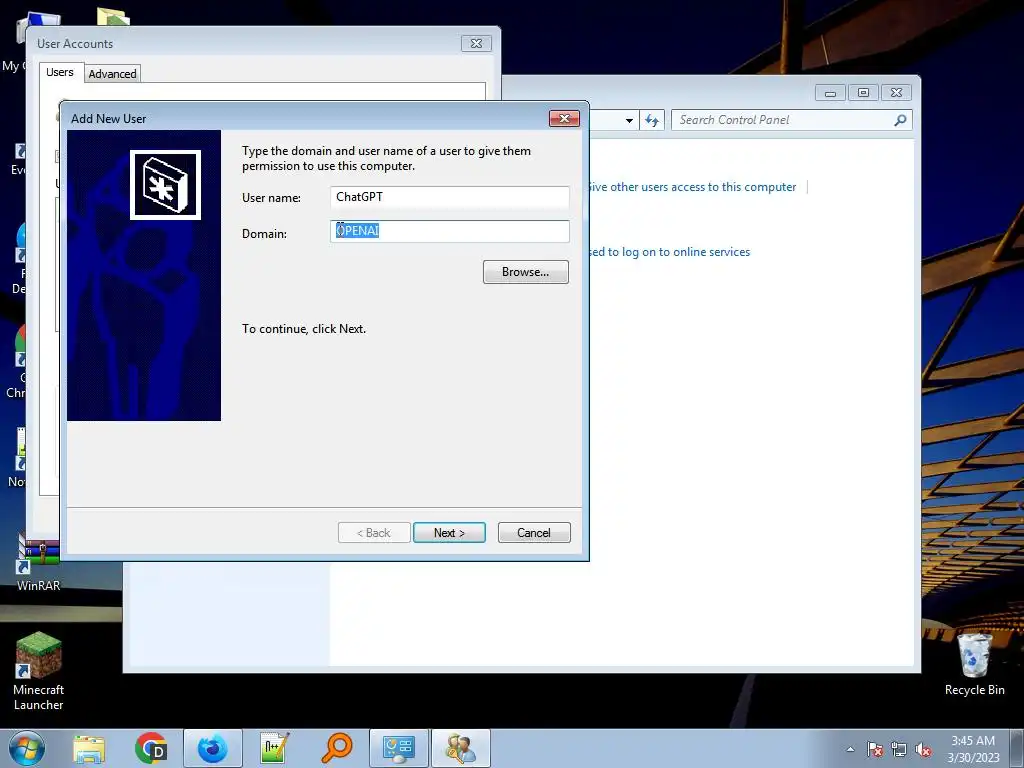Open Windows Explorer from the taskbar
1024x768 pixels.
pyautogui.click(x=89, y=748)
